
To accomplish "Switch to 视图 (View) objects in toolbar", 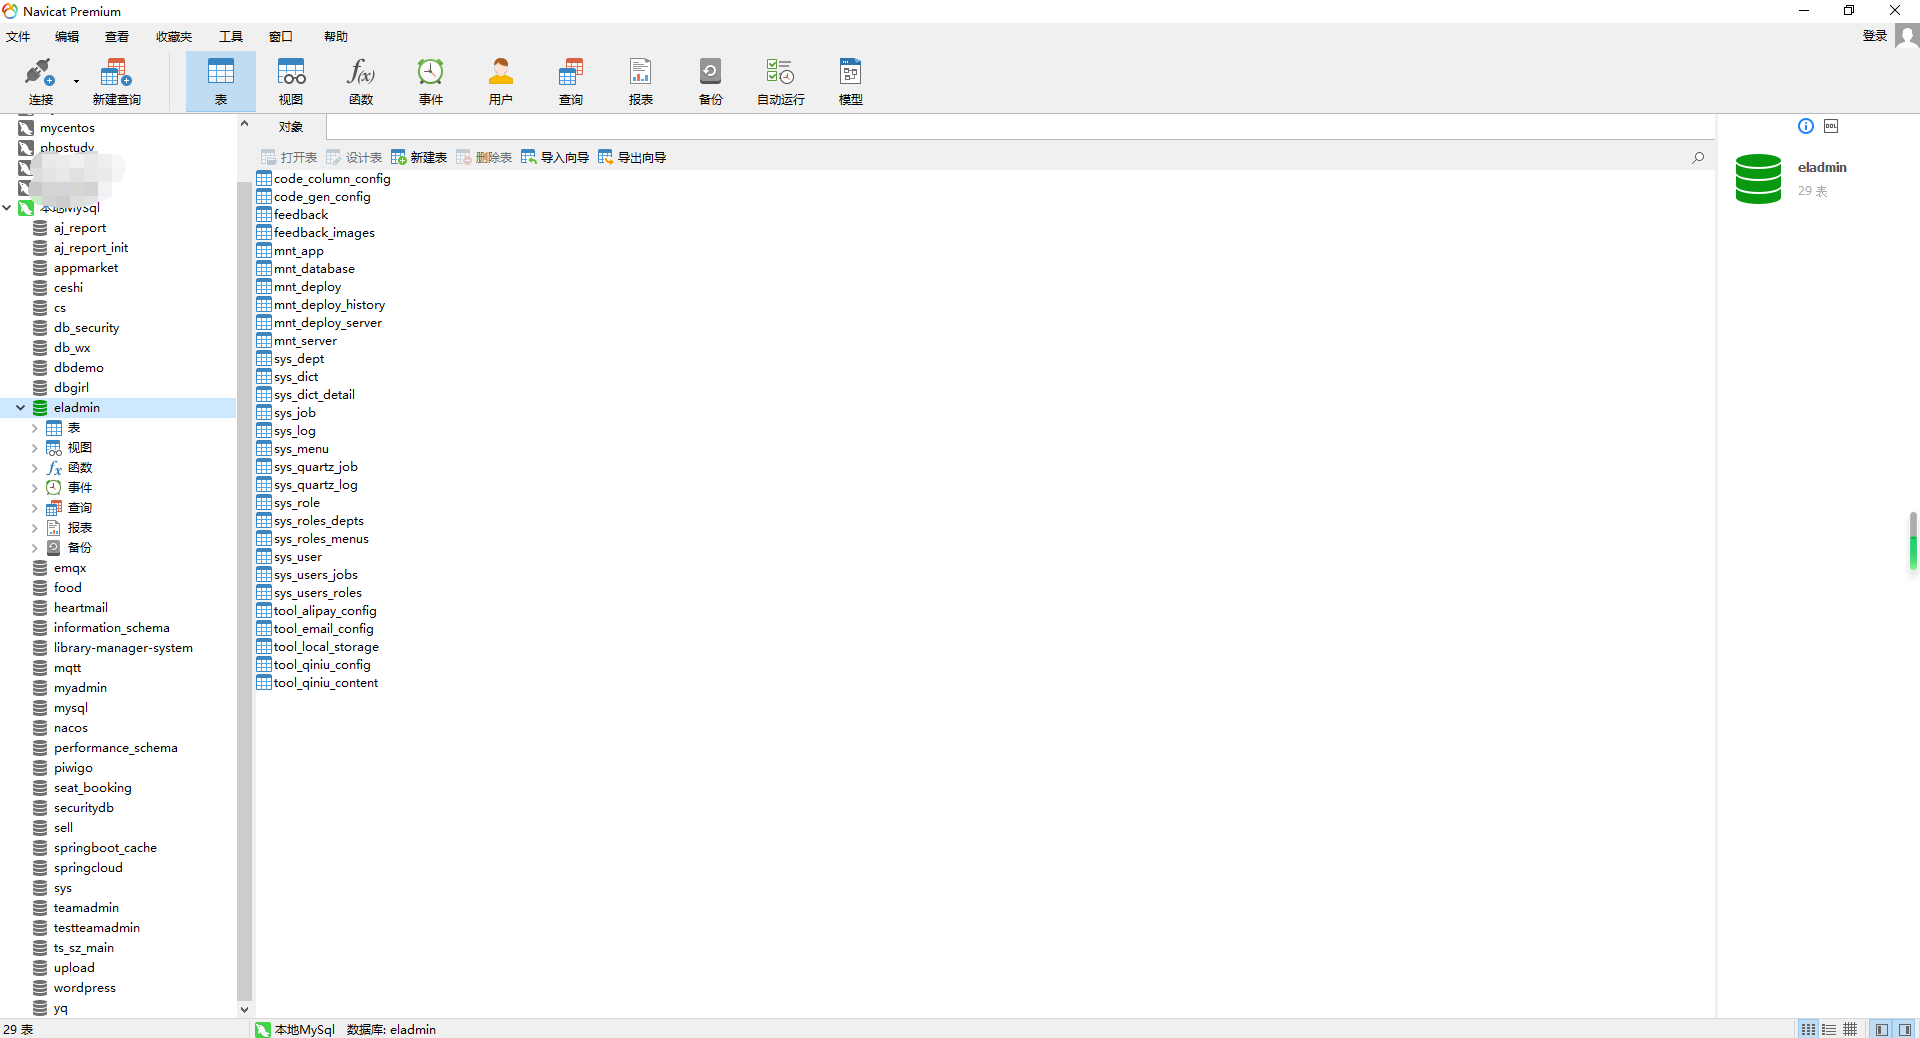I will click(x=291, y=81).
